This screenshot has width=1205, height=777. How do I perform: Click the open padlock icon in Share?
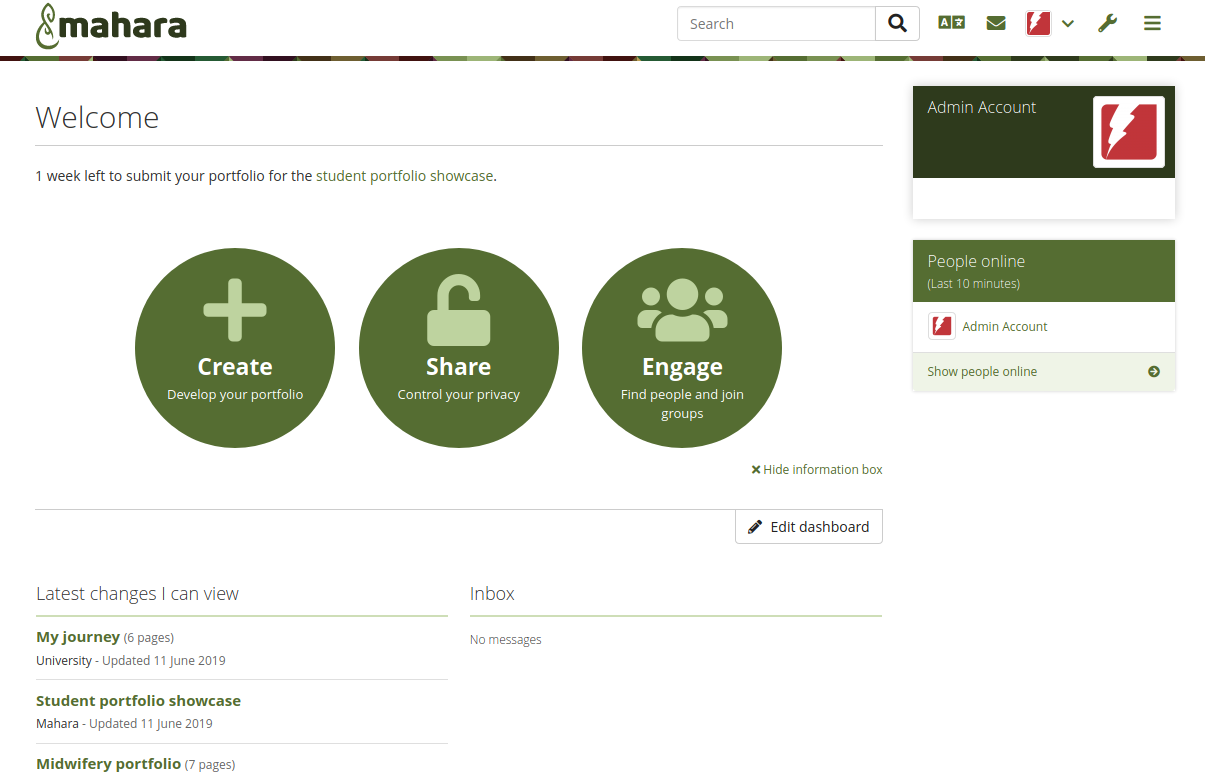click(x=459, y=311)
